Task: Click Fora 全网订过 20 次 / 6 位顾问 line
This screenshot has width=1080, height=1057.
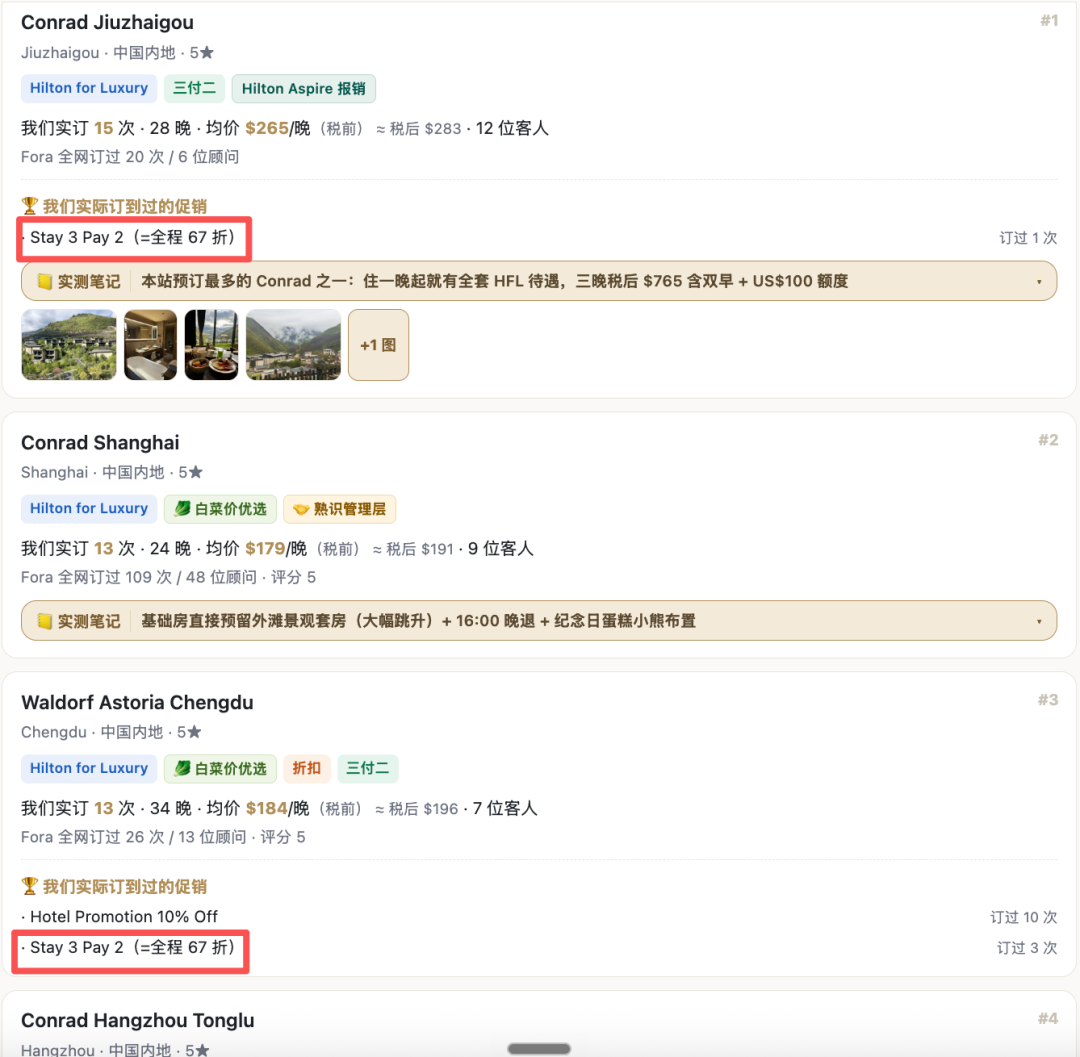Action: (x=130, y=157)
